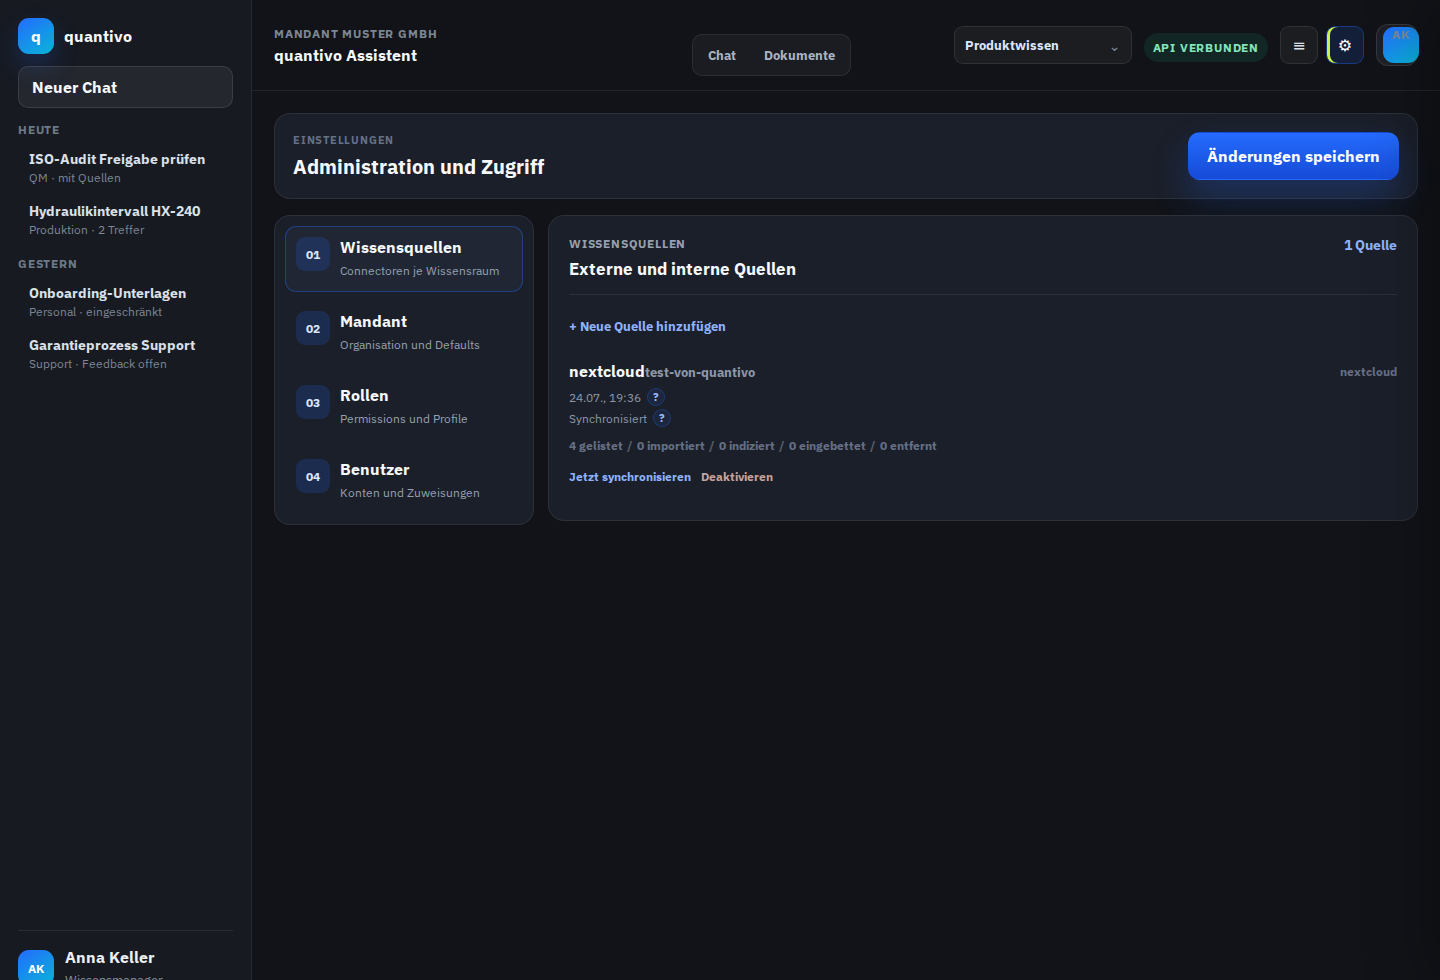Click the Anna Keller user name
1440x980 pixels.
click(110, 957)
